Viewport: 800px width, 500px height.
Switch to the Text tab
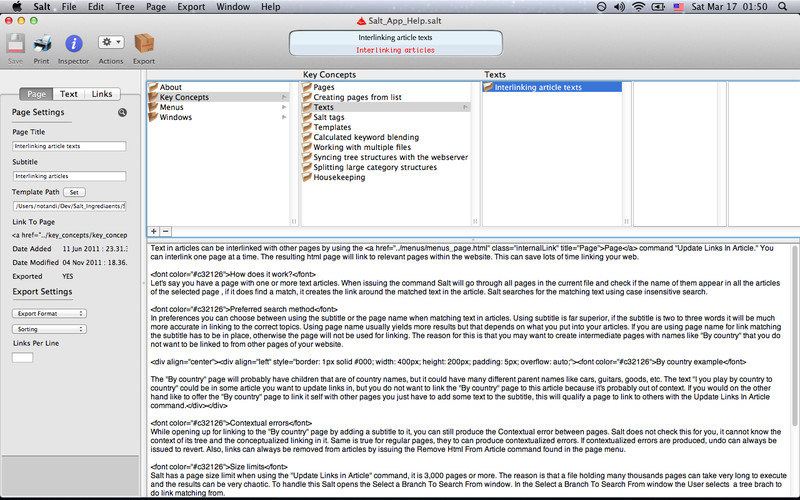click(68, 94)
